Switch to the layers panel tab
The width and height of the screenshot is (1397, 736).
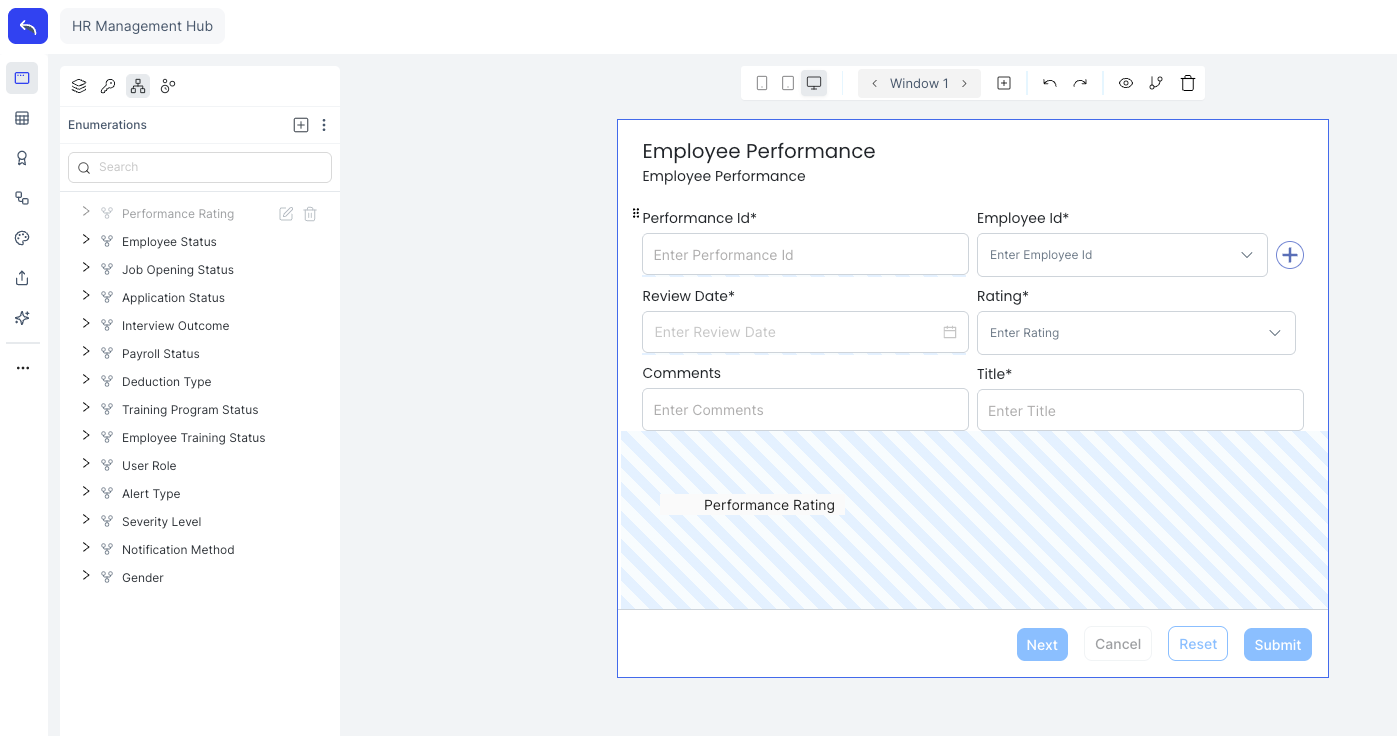click(79, 86)
